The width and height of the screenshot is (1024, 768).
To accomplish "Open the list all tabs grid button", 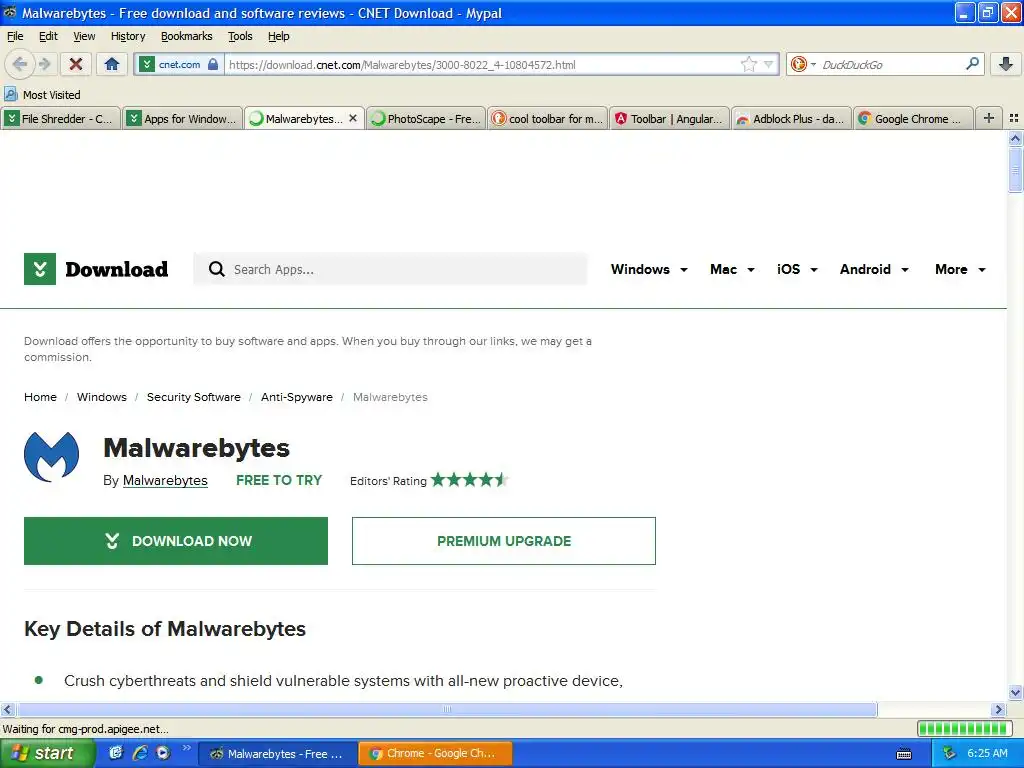I will pos(1014,118).
